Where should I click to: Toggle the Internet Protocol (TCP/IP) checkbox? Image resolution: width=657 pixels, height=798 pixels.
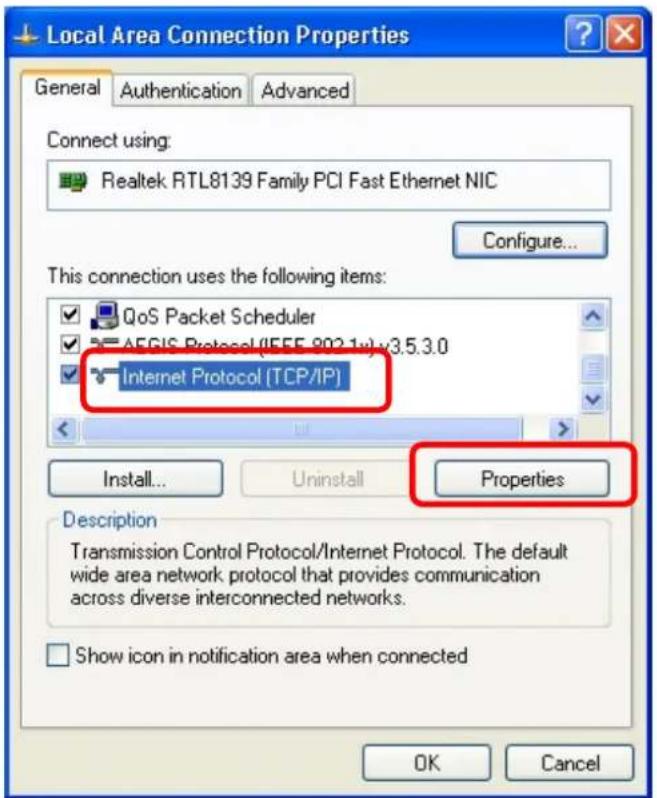point(70,375)
